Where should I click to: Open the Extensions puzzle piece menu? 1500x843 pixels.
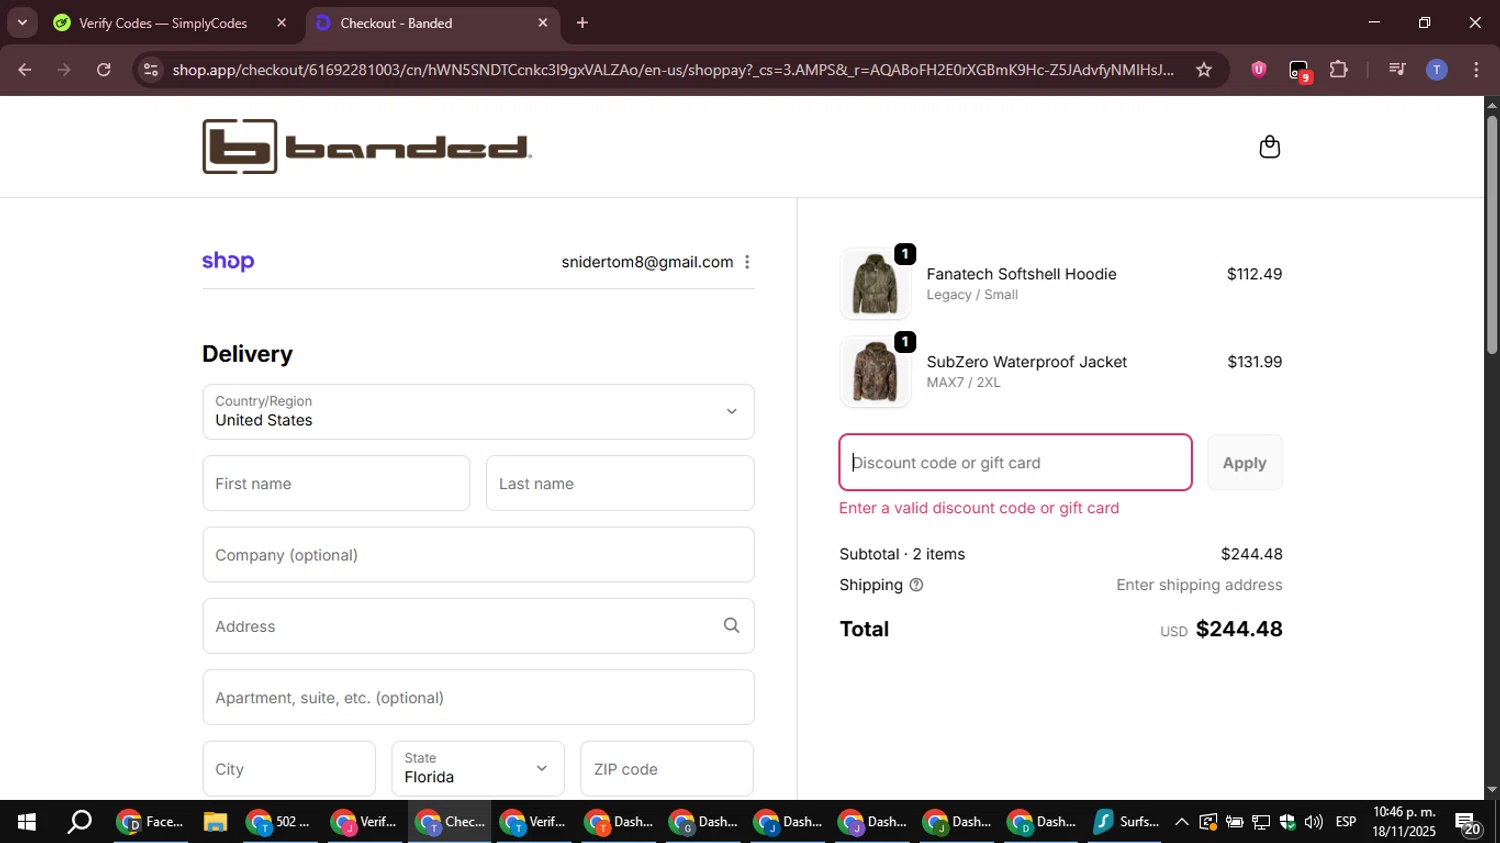1339,70
